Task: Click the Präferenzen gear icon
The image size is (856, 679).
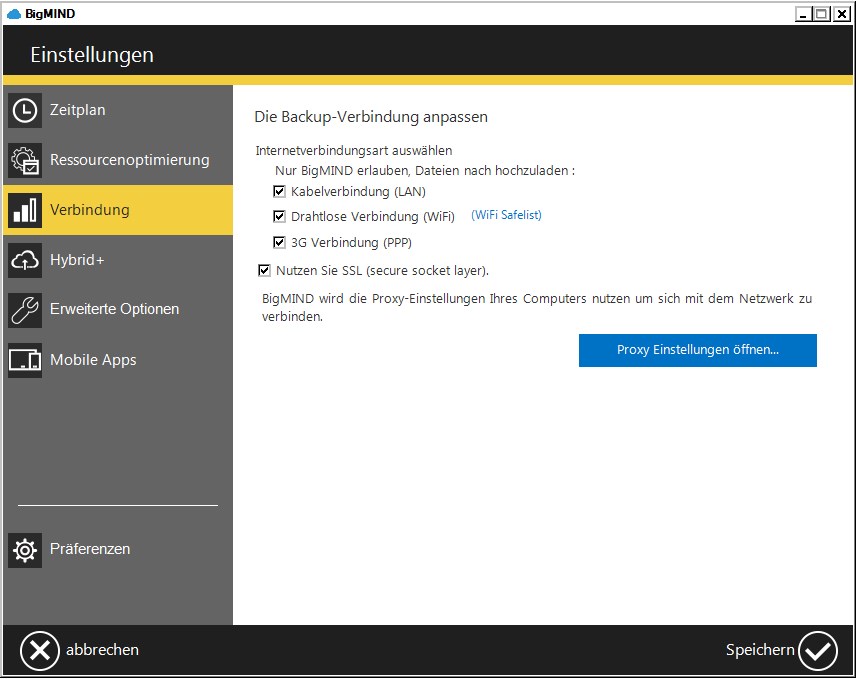Action: (x=25, y=550)
